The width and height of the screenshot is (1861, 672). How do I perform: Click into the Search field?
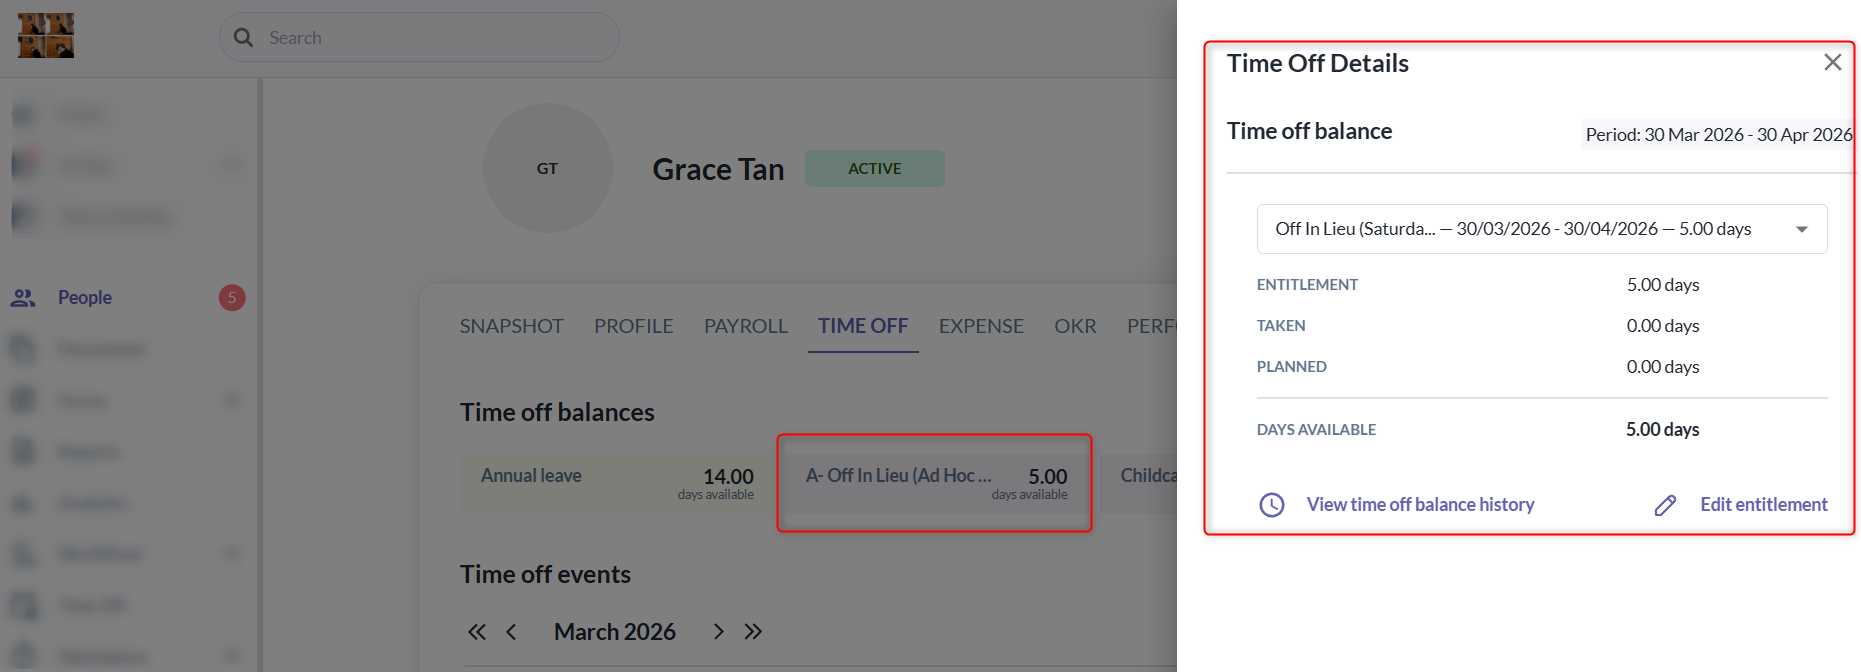pos(419,38)
